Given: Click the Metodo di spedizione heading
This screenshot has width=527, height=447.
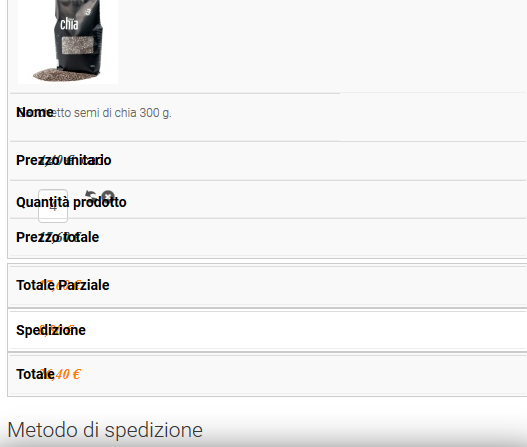Looking at the screenshot, I should tap(105, 430).
